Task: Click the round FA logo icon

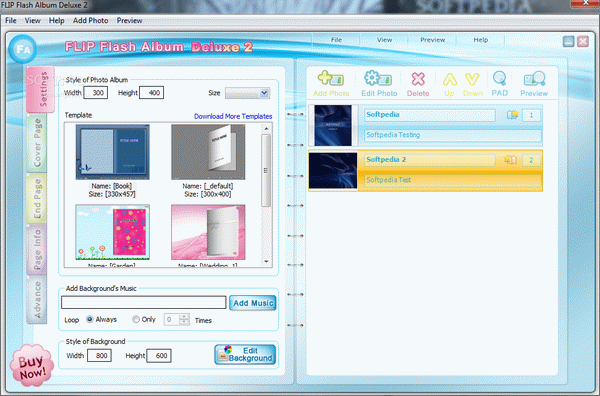Action: tap(23, 49)
